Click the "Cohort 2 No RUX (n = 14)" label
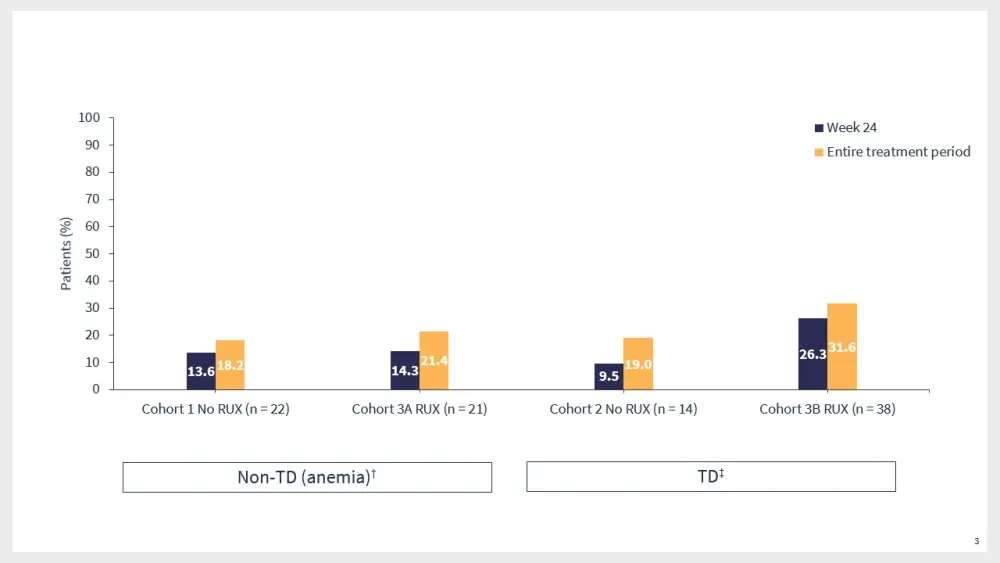 (x=623, y=409)
